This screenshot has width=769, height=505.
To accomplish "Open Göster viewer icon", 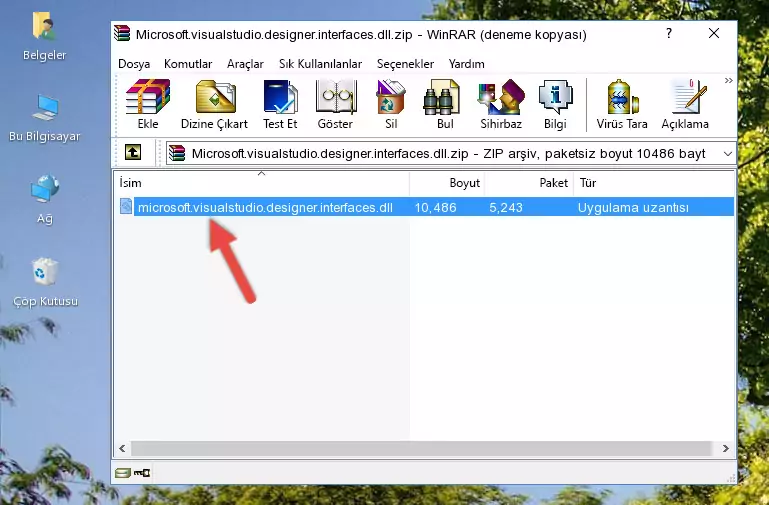I will (335, 104).
